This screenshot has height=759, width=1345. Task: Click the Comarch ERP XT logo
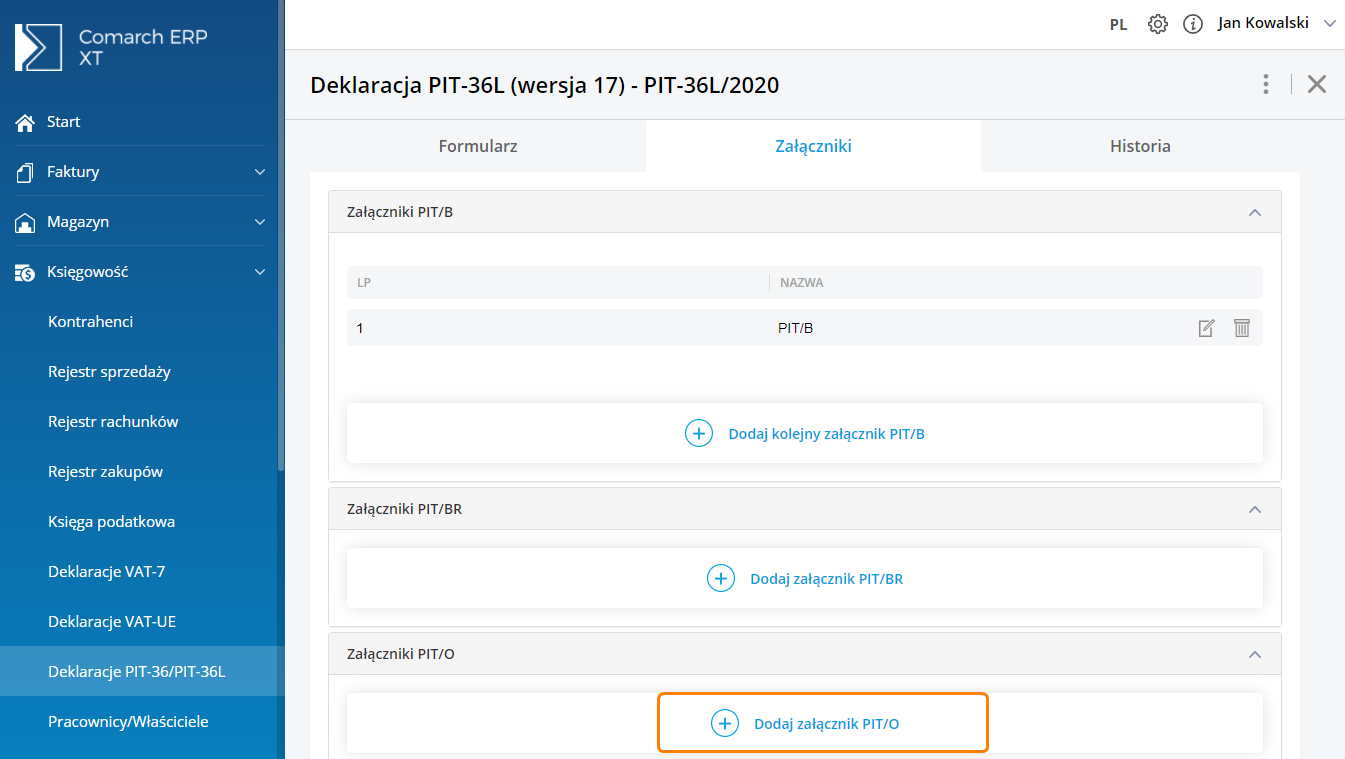coord(110,48)
